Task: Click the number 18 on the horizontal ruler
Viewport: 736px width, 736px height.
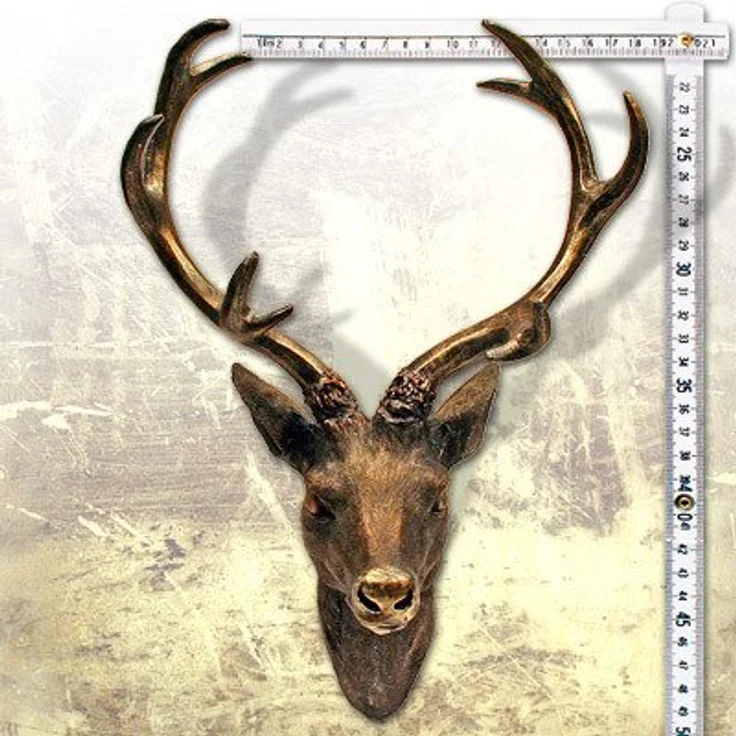Action: (635, 43)
